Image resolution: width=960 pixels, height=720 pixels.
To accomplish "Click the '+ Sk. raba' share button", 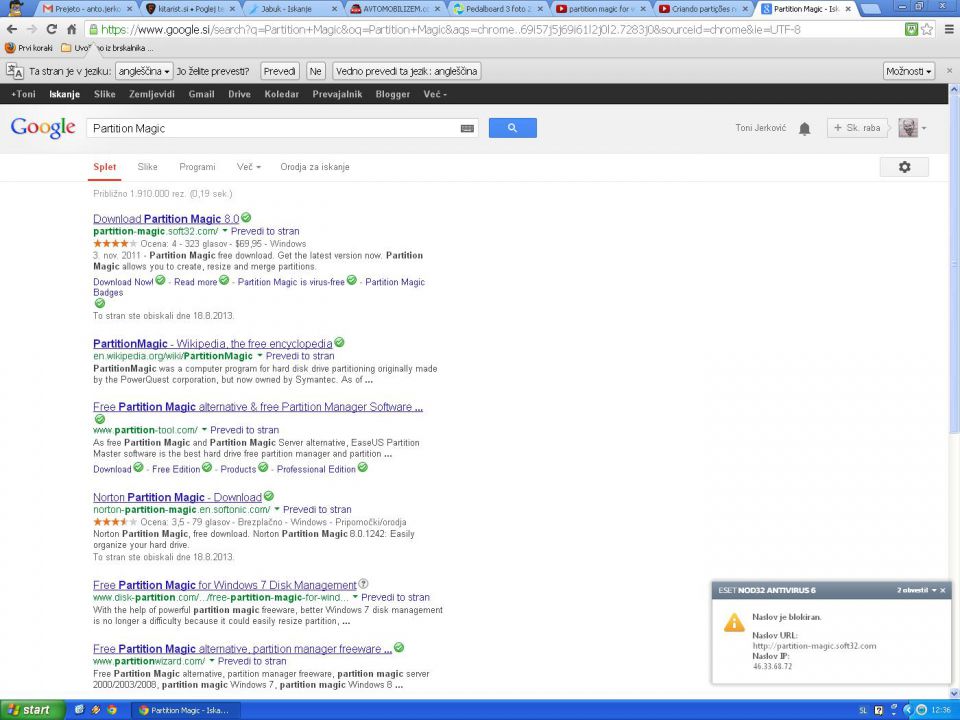I will point(857,128).
